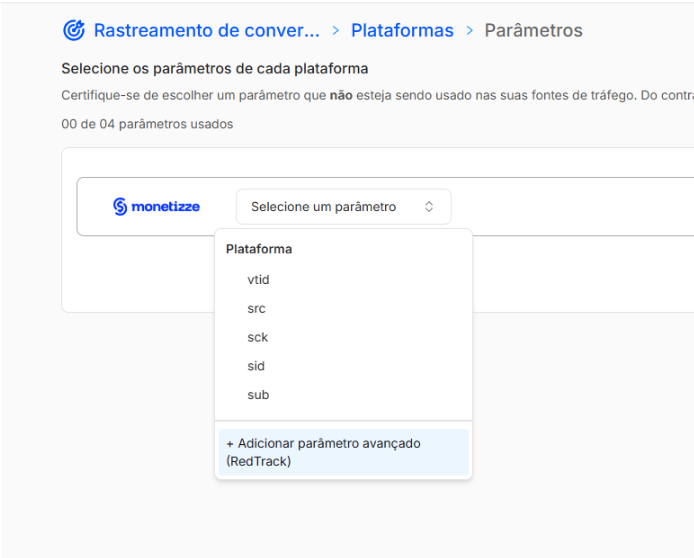Click the Plataforma group header in the list

point(259,249)
